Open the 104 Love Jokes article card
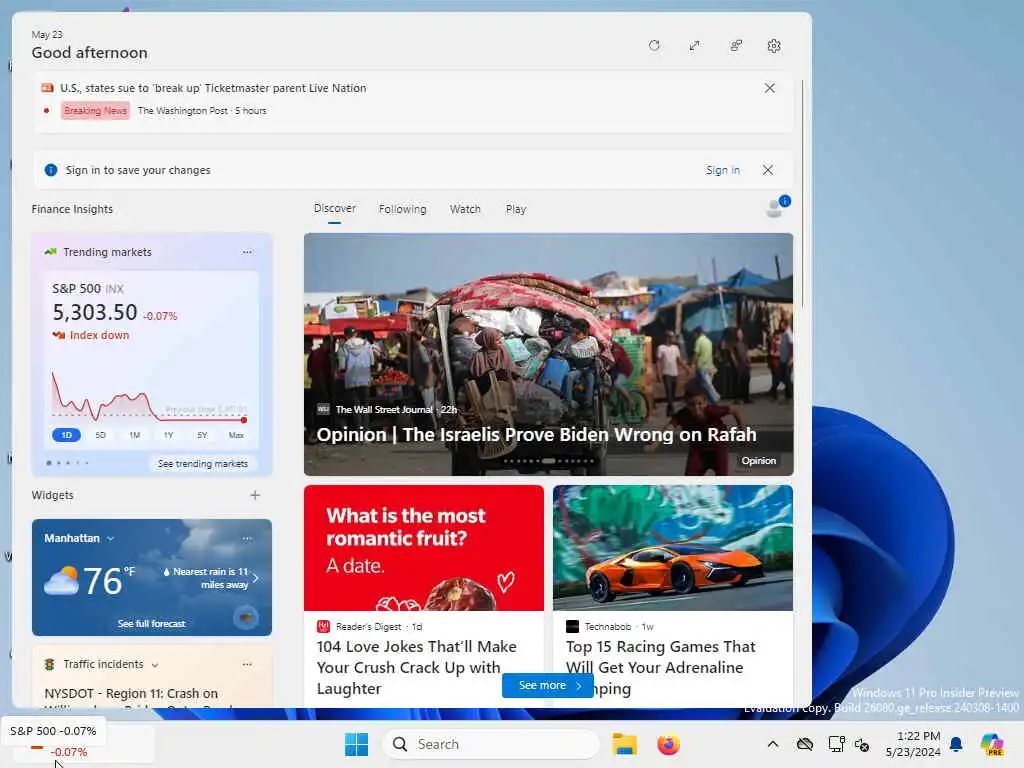The height and width of the screenshot is (768, 1024). (424, 594)
